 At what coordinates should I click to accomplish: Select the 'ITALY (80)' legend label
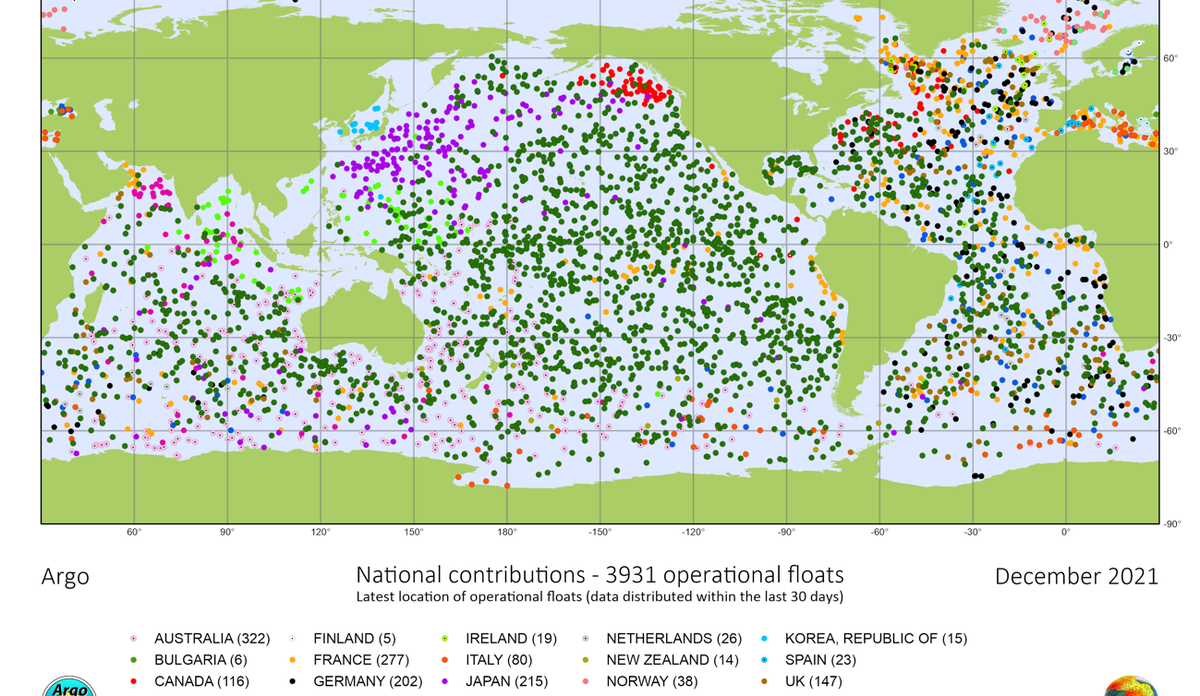click(x=499, y=660)
